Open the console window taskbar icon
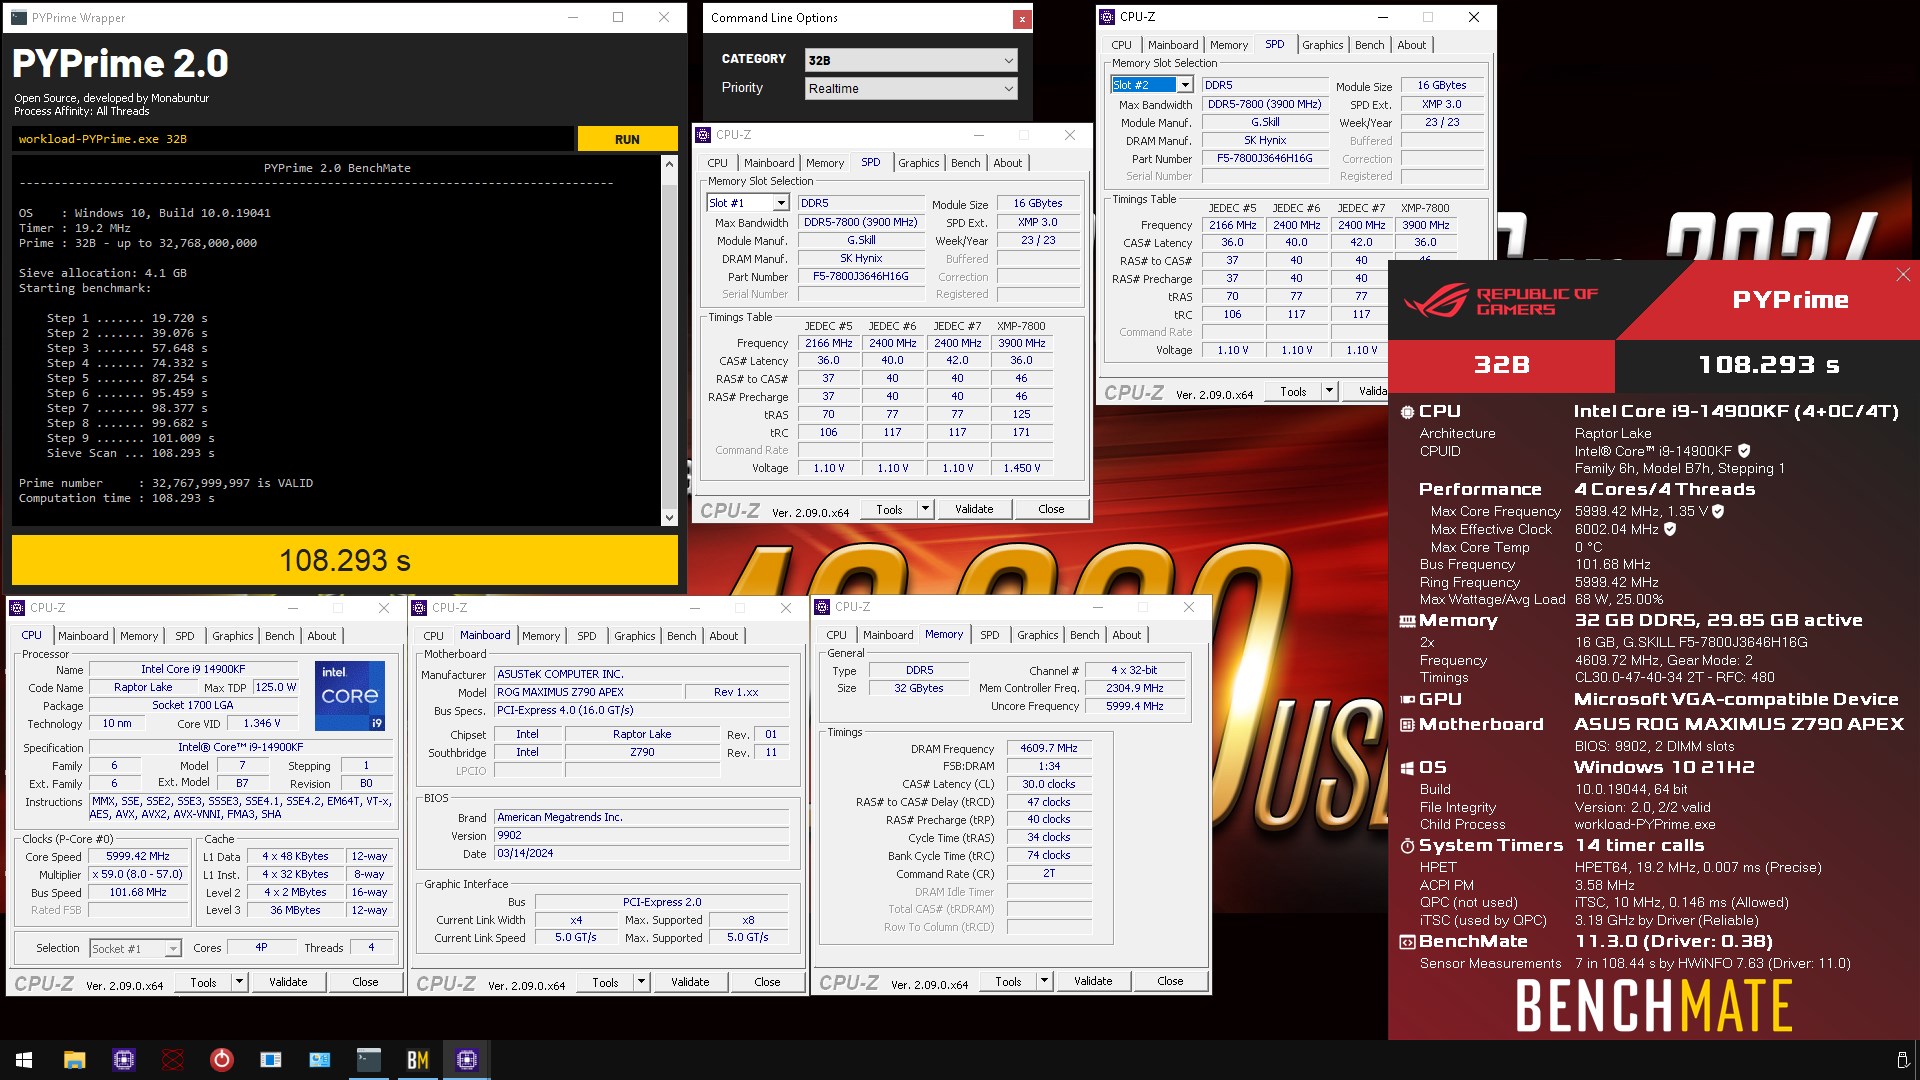Image resolution: width=1920 pixels, height=1080 pixels. click(369, 1060)
